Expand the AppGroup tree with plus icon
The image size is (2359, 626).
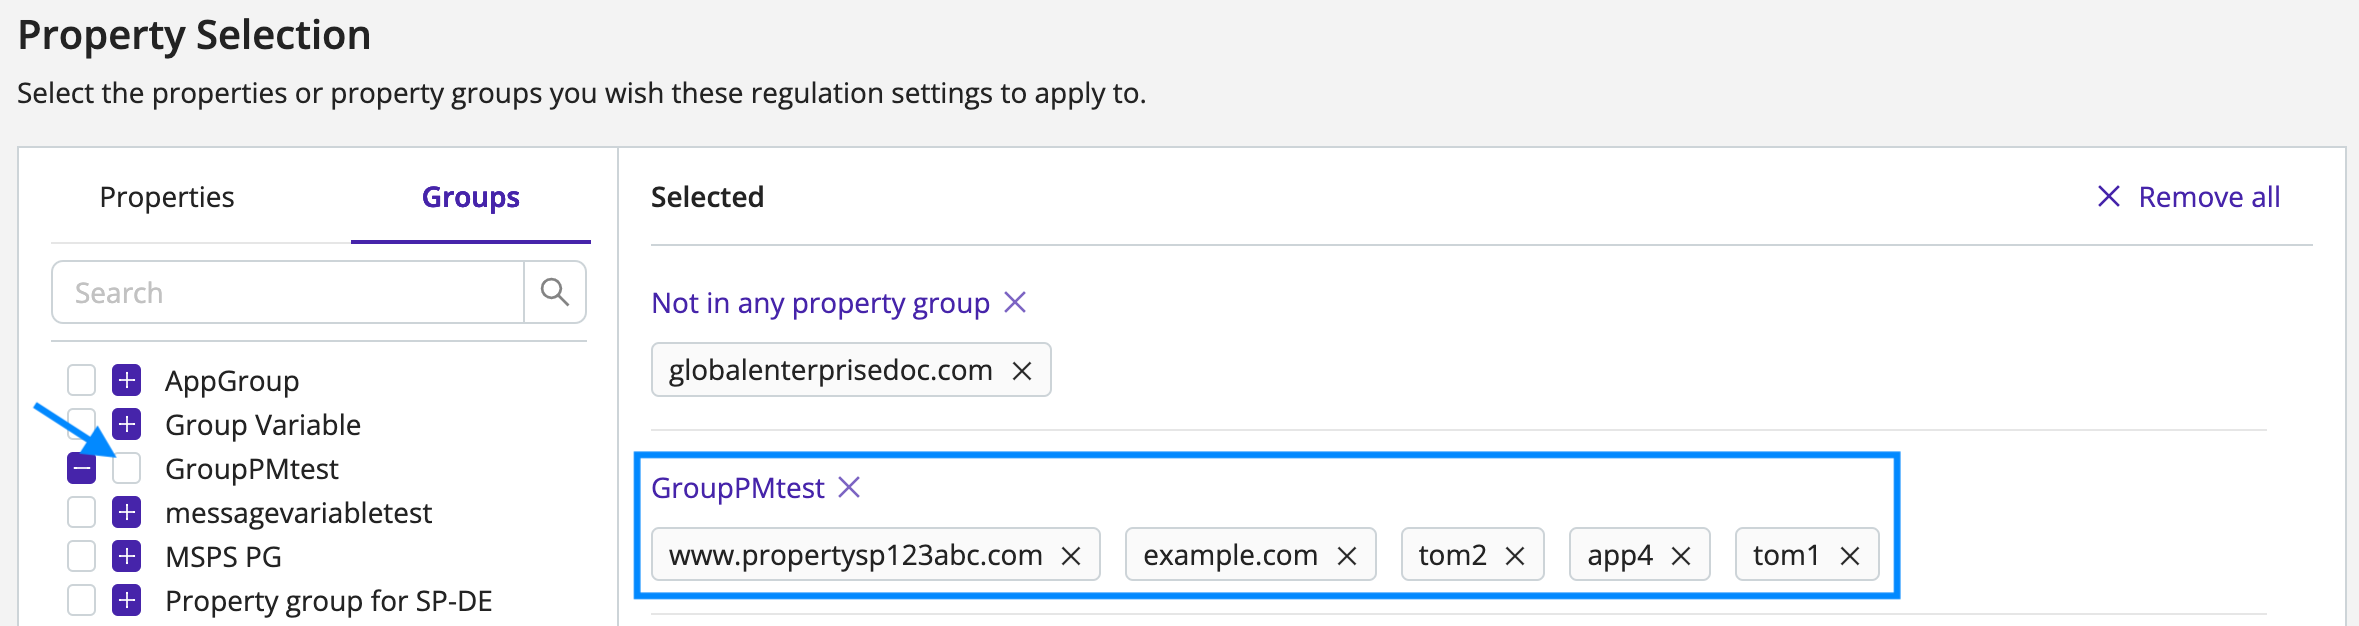126,380
